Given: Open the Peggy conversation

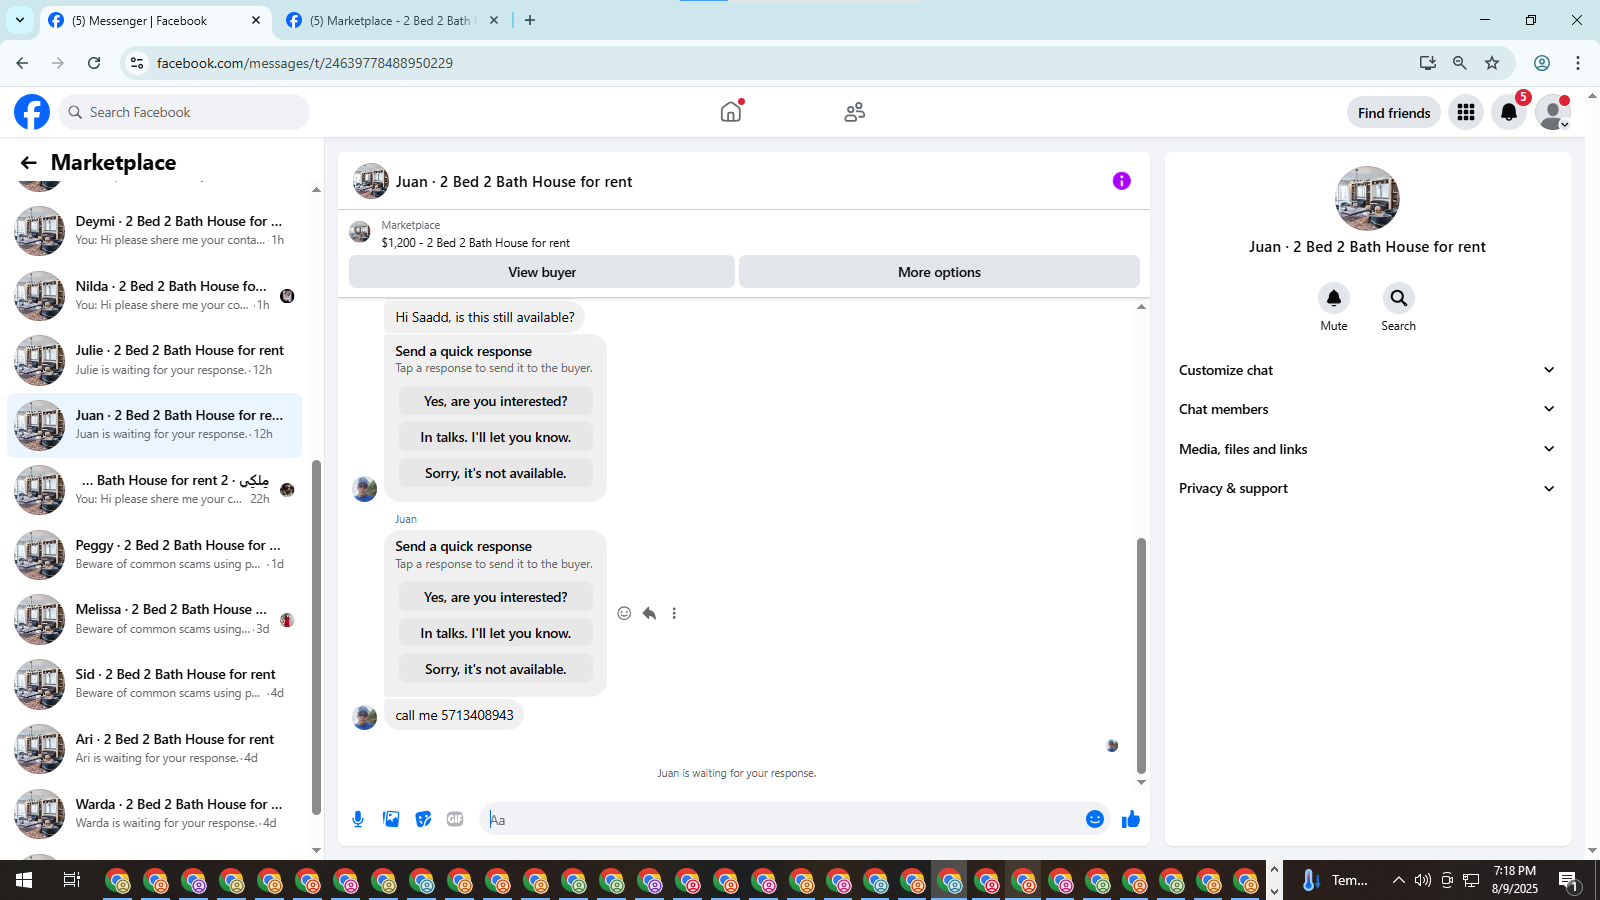Looking at the screenshot, I should (155, 555).
